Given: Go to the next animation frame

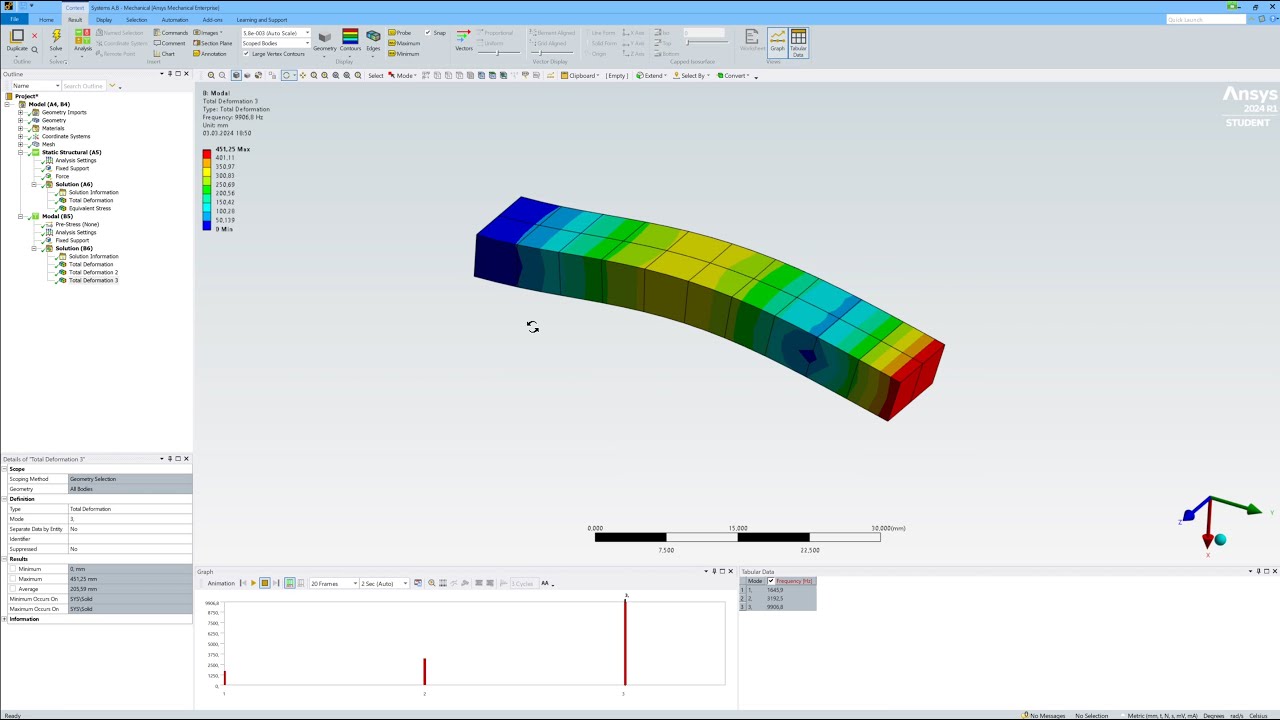Looking at the screenshot, I should (x=277, y=583).
